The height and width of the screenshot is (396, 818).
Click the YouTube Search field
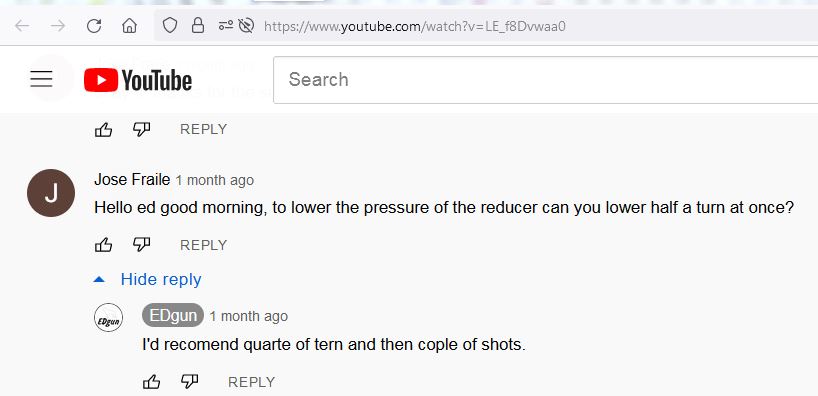click(x=545, y=80)
